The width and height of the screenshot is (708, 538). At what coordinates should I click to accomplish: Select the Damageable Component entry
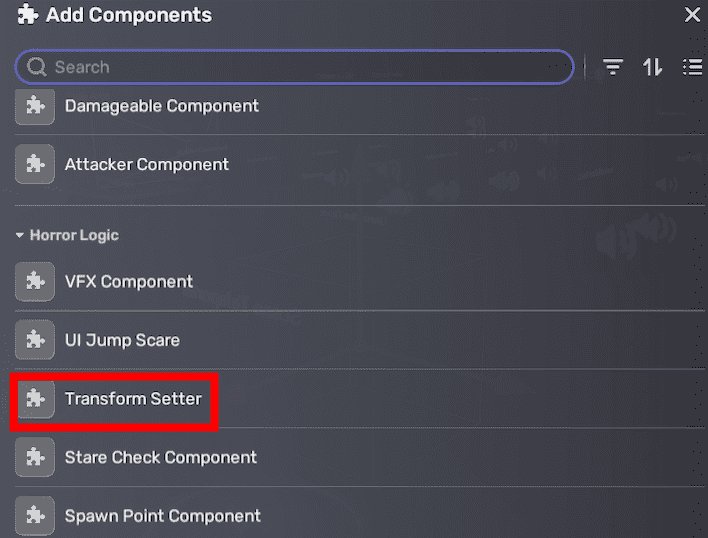pos(161,106)
